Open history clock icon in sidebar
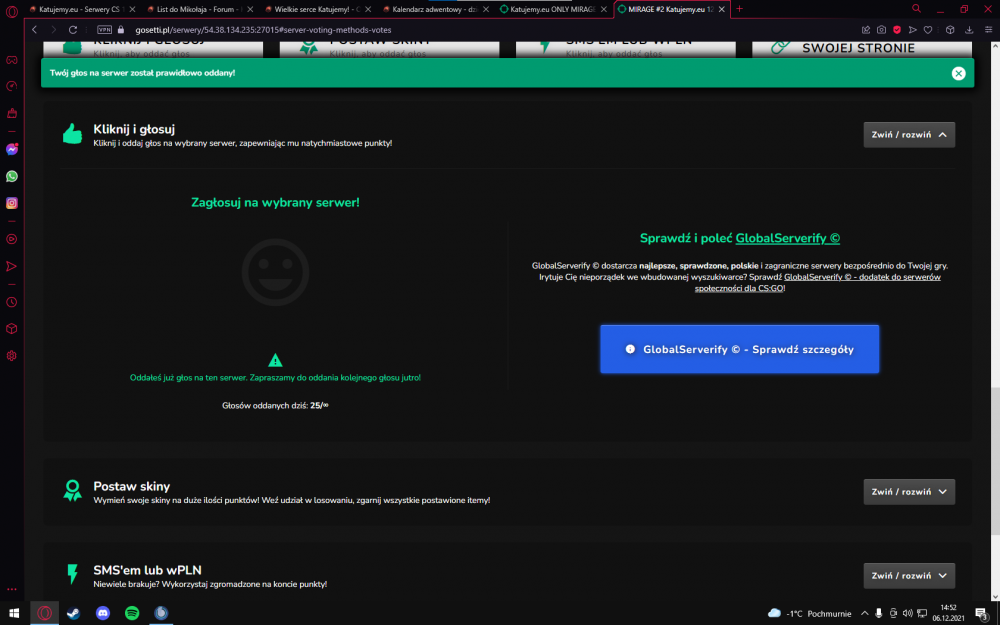This screenshot has height=625, width=1000. [11, 302]
